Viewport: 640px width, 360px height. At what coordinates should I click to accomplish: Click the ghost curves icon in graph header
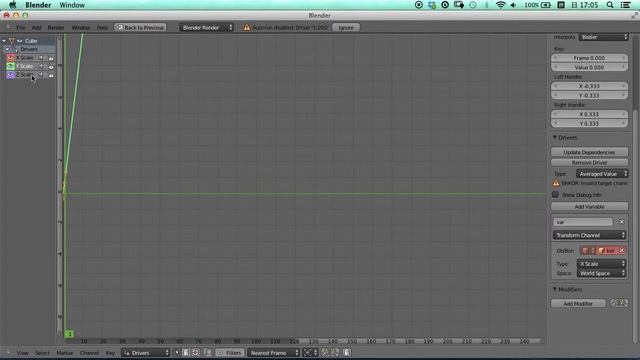(x=347, y=353)
